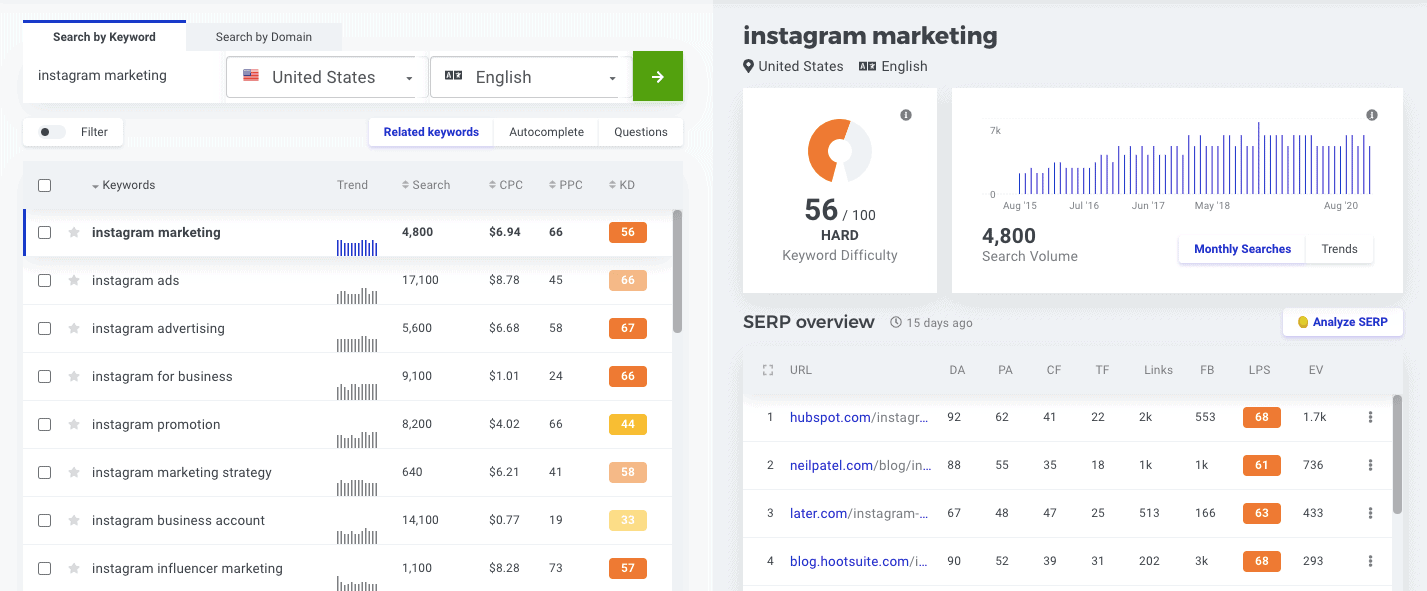This screenshot has width=1427, height=591.
Task: Check the instagram advertising row checkbox
Action: click(44, 329)
